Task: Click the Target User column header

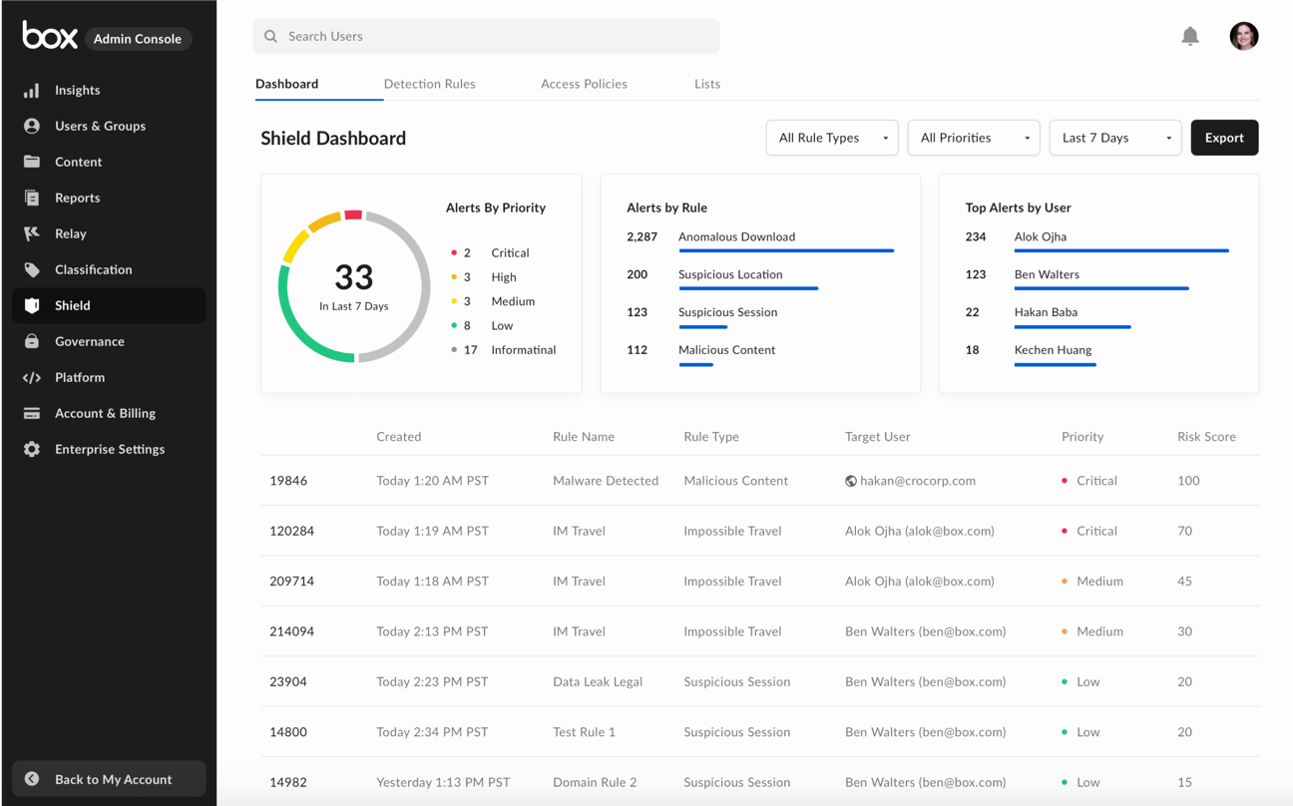Action: click(x=878, y=437)
